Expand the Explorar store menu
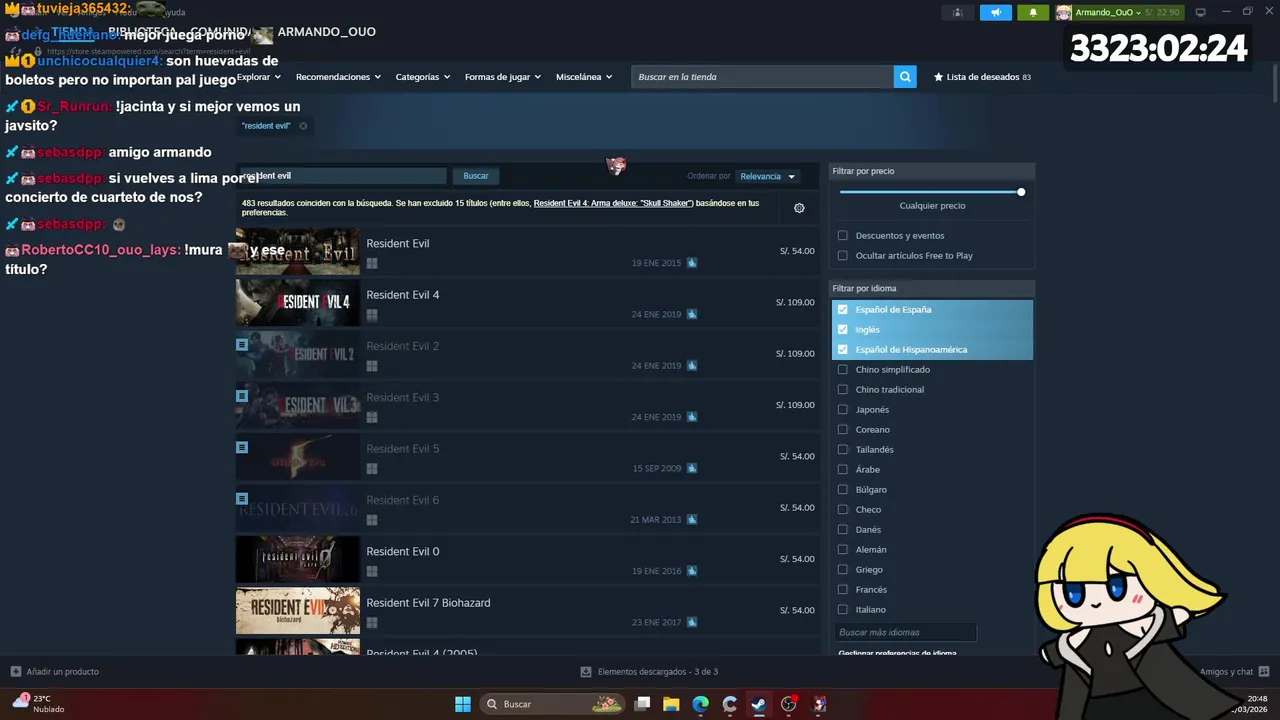 pos(258,77)
